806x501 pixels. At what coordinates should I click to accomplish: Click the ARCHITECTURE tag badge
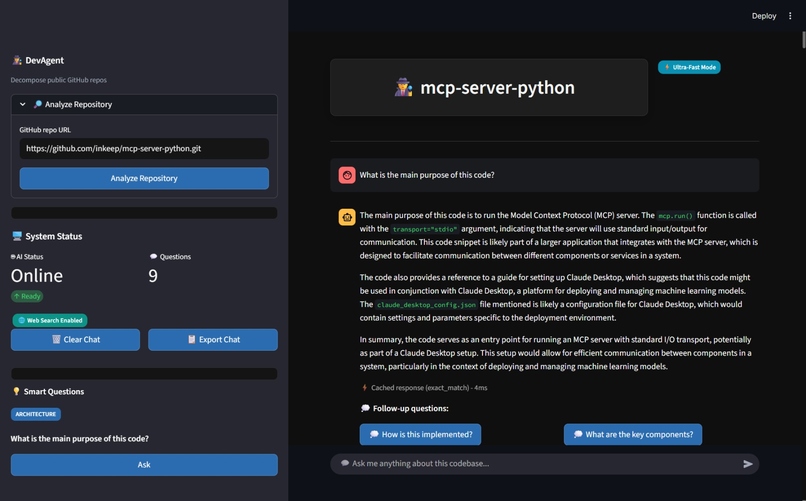tap(35, 414)
